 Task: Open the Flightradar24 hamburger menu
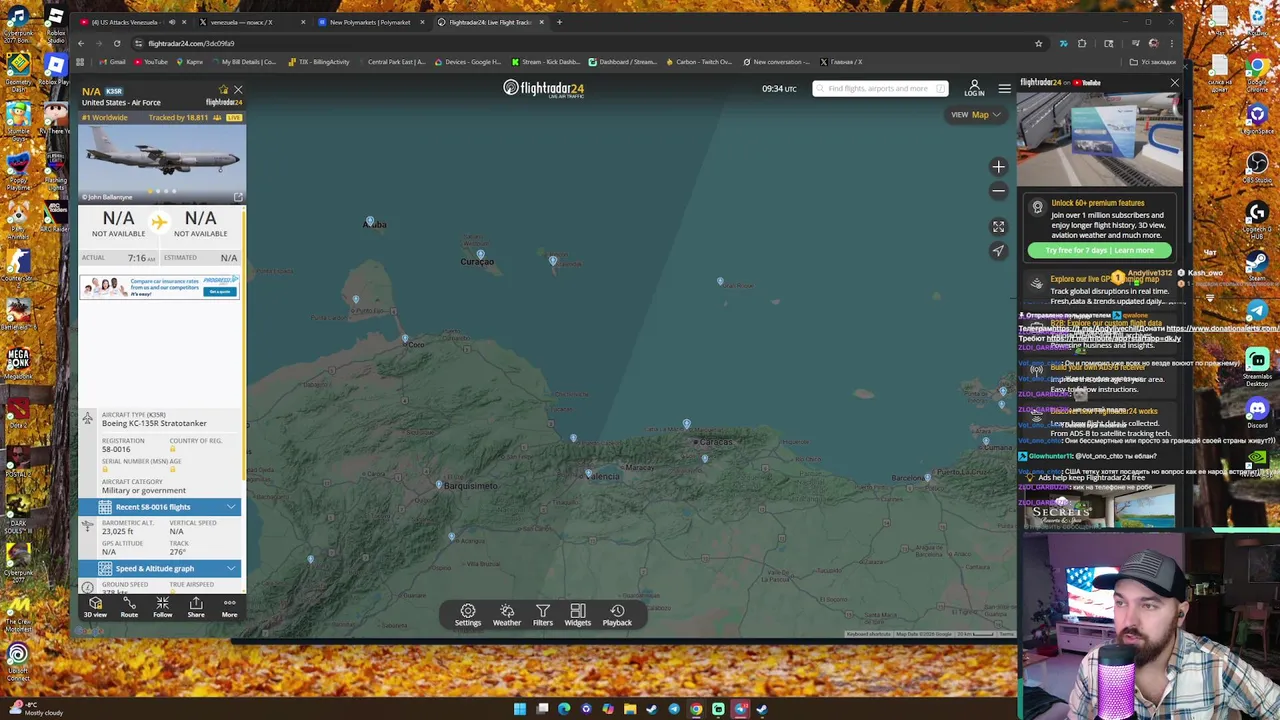pyautogui.click(x=1004, y=89)
